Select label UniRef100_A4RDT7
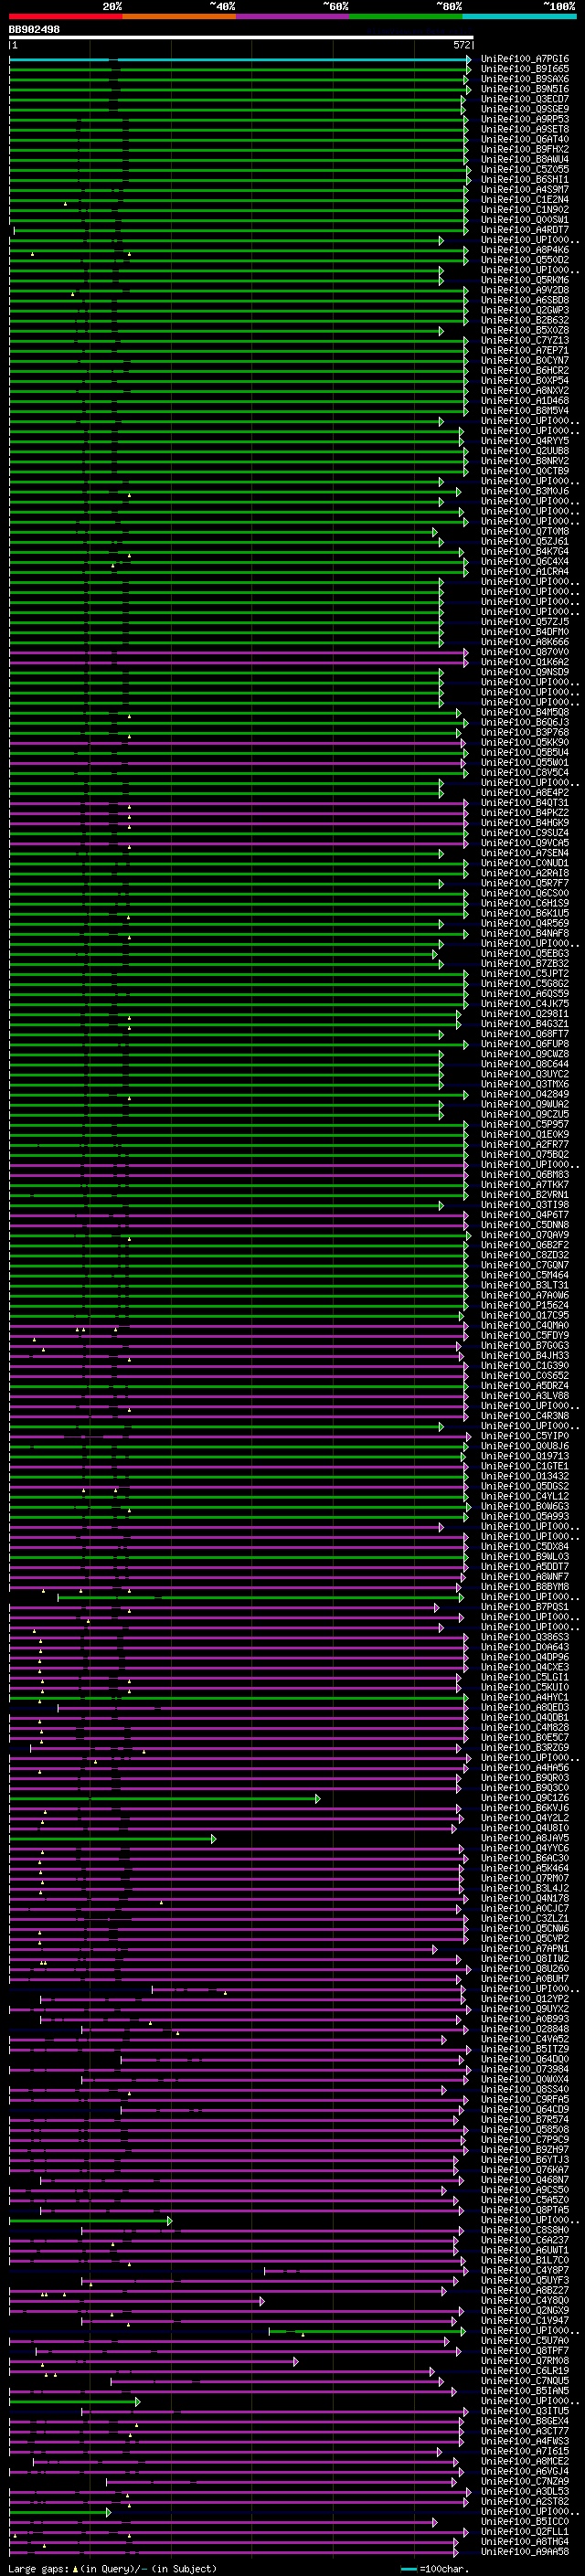 point(525,230)
